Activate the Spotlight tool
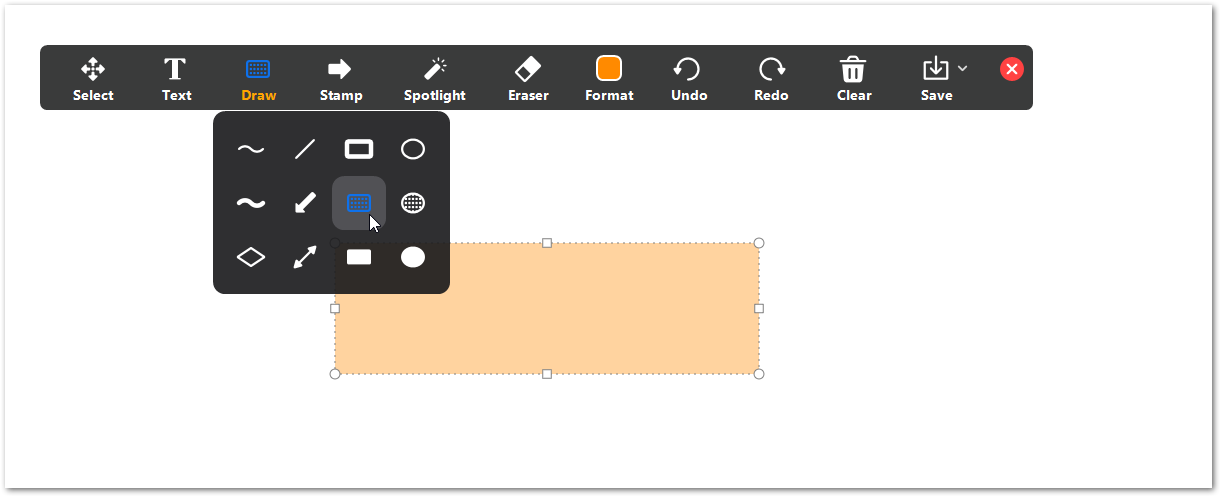 434,78
